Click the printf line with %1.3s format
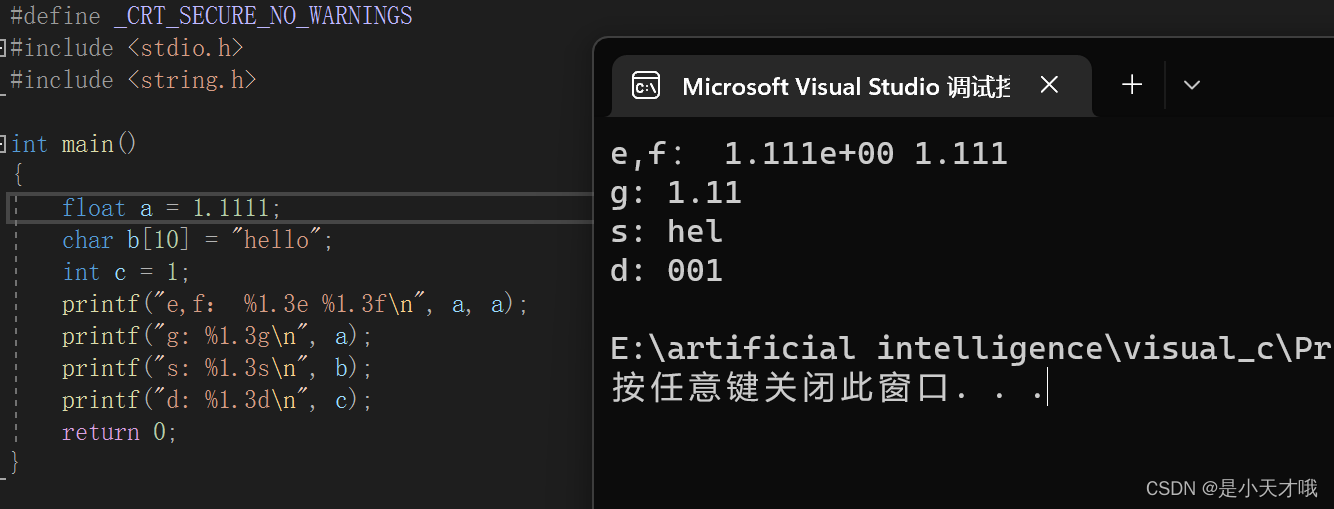Screen dimensions: 1334x509 (216, 368)
